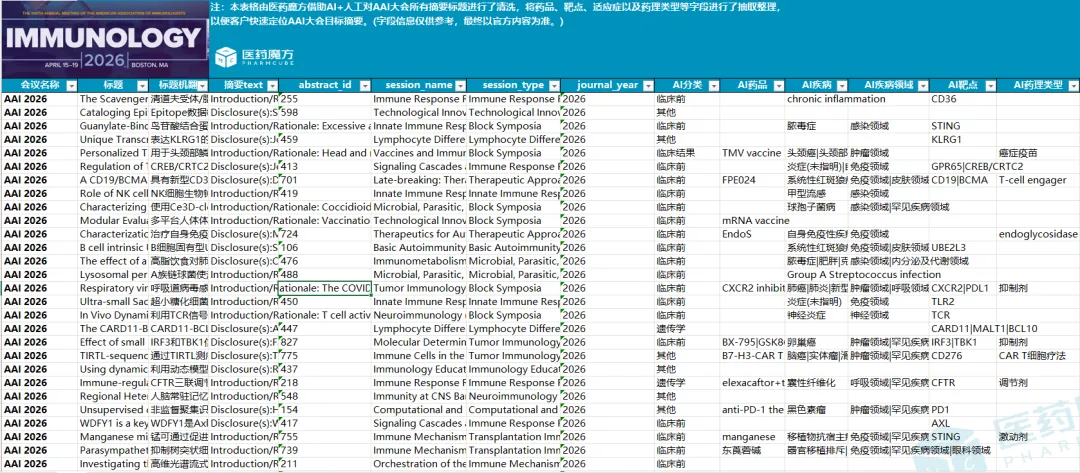1080x473 pixels.
Task: Select the 'endoglycosidase' pharmacology cell
Action: [x=1038, y=234]
